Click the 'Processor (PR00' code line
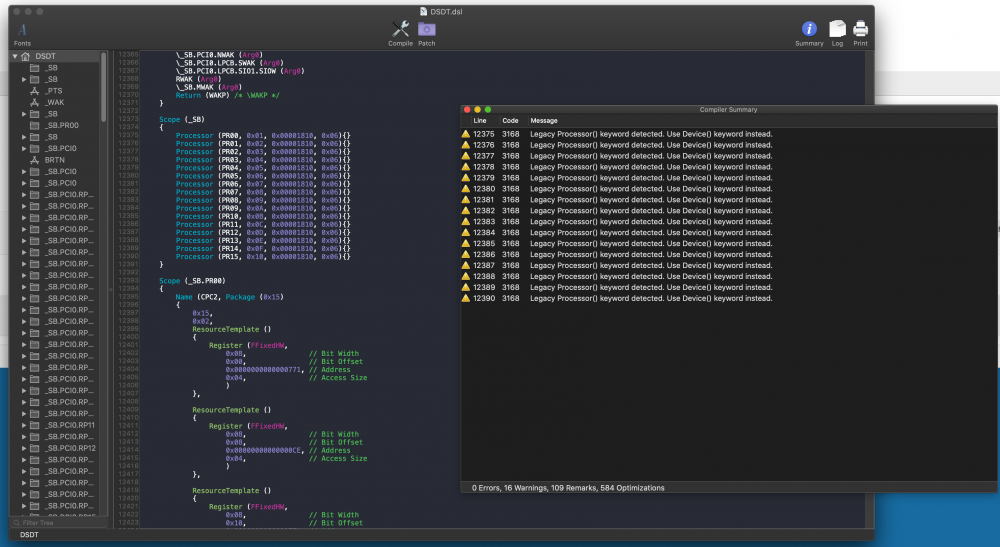 [263, 136]
